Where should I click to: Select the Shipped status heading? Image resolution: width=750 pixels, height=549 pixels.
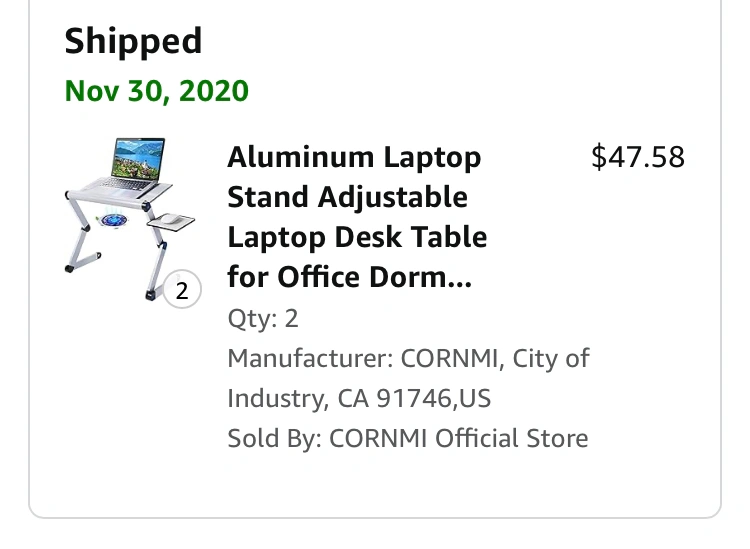[x=133, y=42]
